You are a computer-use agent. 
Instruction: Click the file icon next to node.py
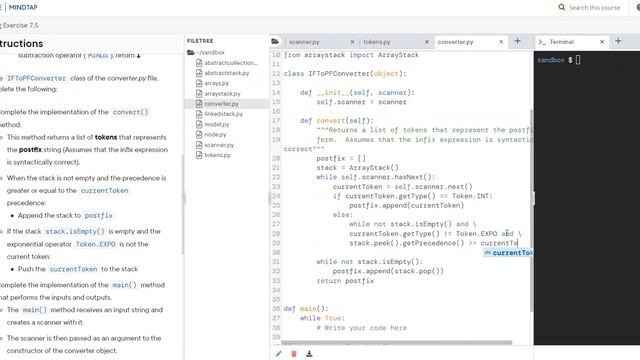(199, 134)
